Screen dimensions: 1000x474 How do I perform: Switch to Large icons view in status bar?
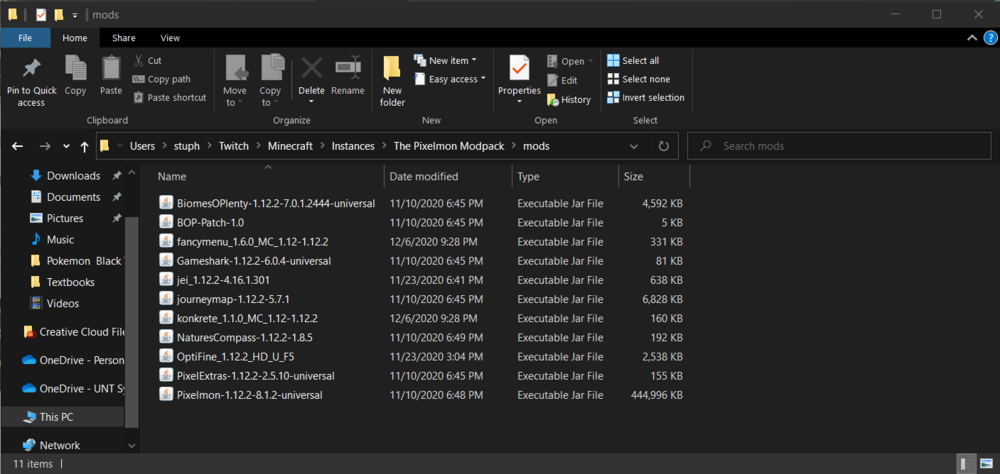click(x=985, y=464)
